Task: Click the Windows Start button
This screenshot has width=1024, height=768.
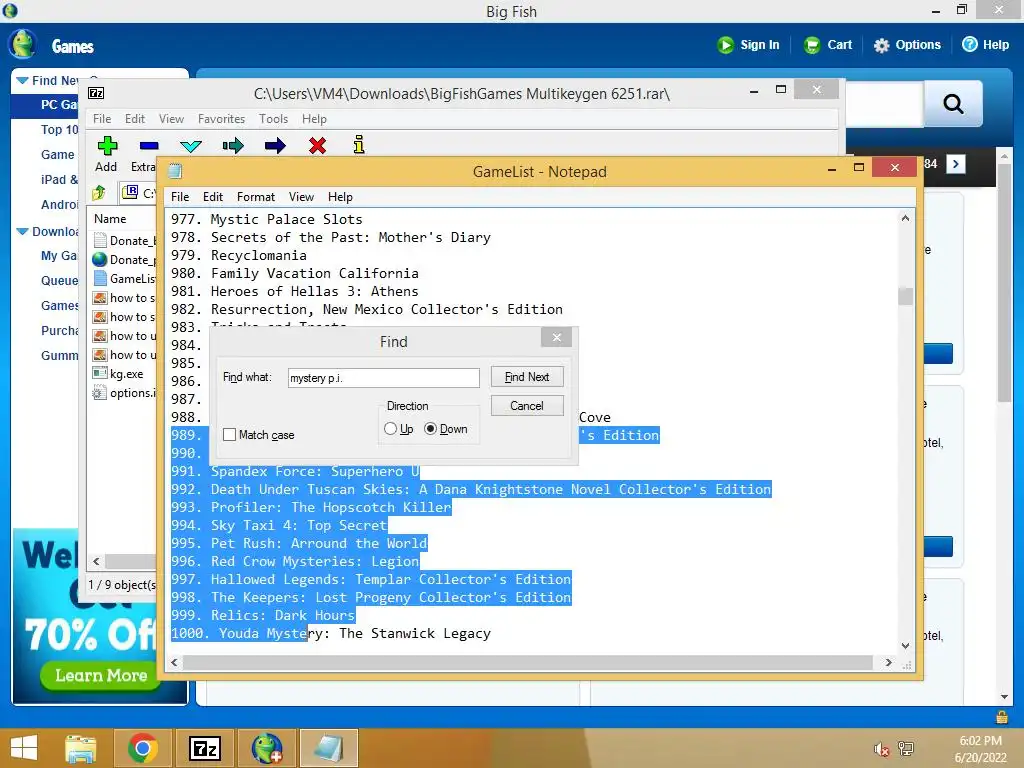Action: [x=24, y=748]
